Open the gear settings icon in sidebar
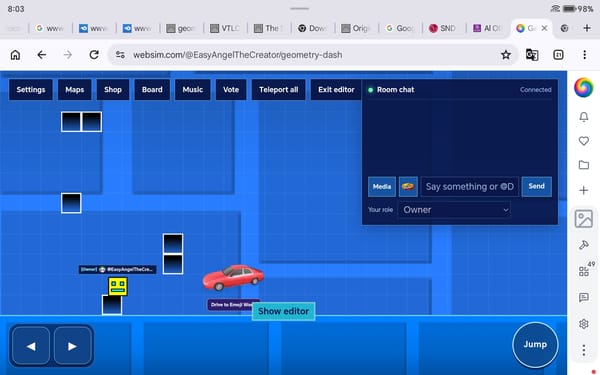 [584, 324]
